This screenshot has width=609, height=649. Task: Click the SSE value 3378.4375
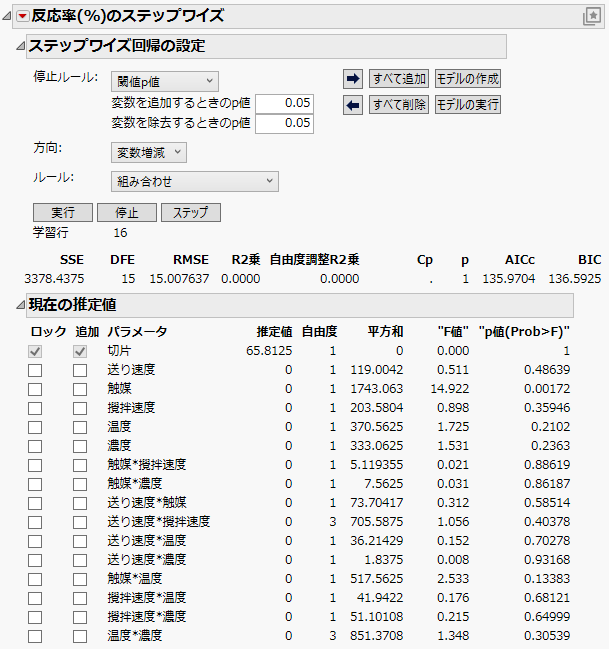54,279
